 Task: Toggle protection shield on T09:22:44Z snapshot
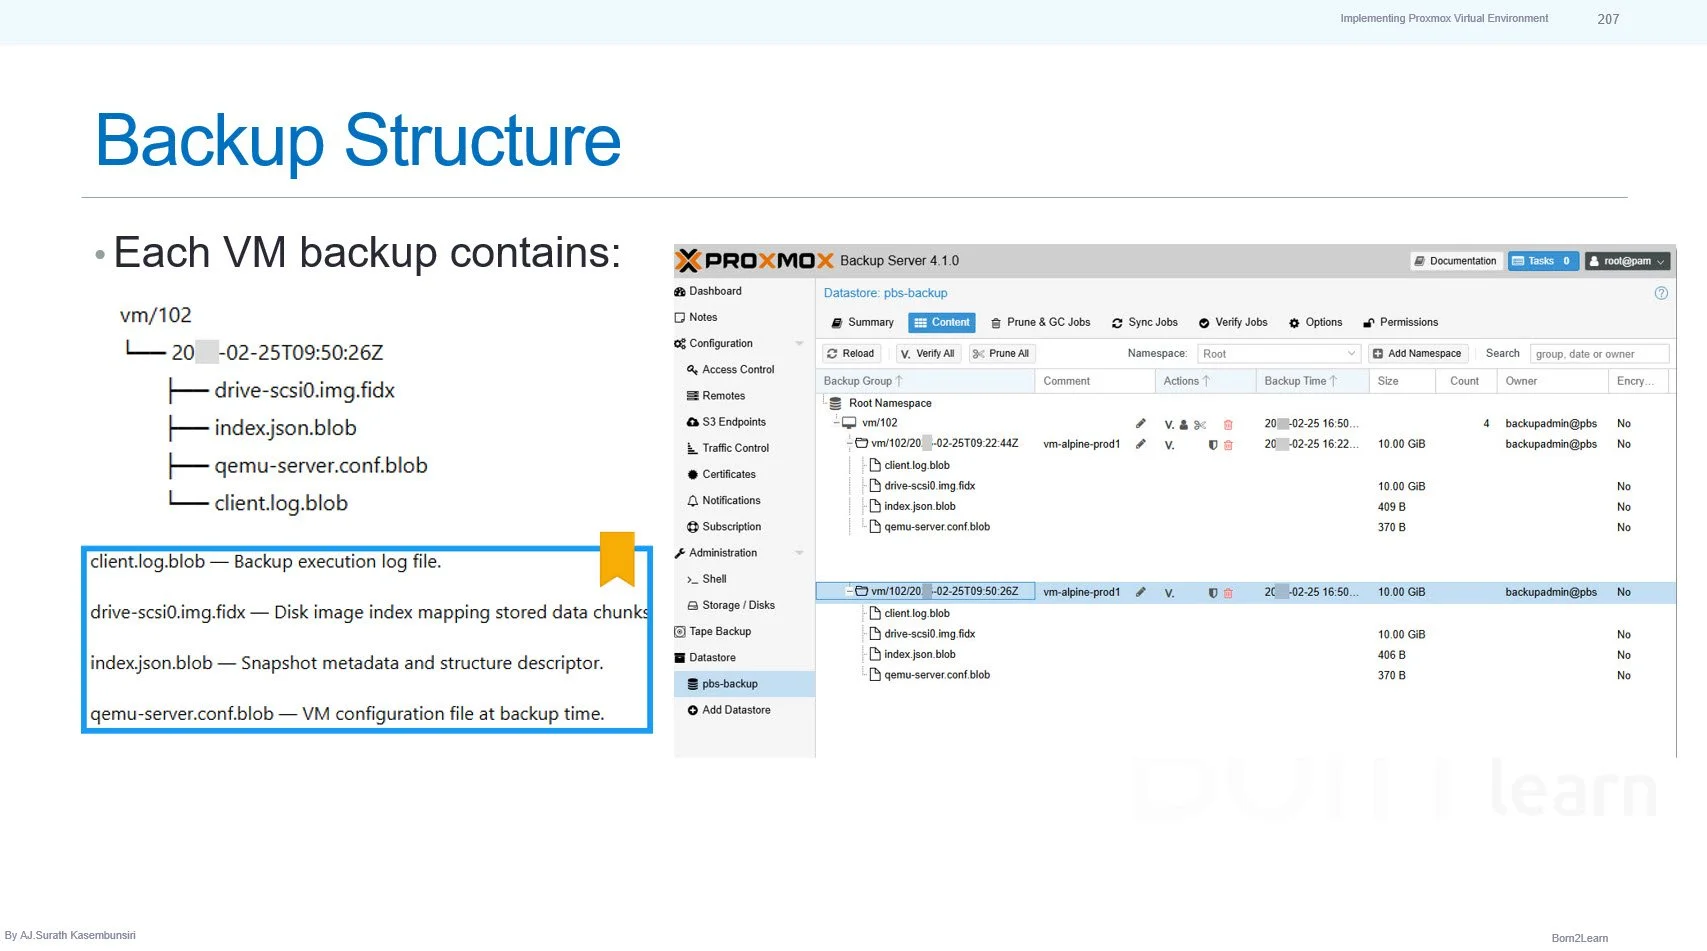click(1213, 445)
